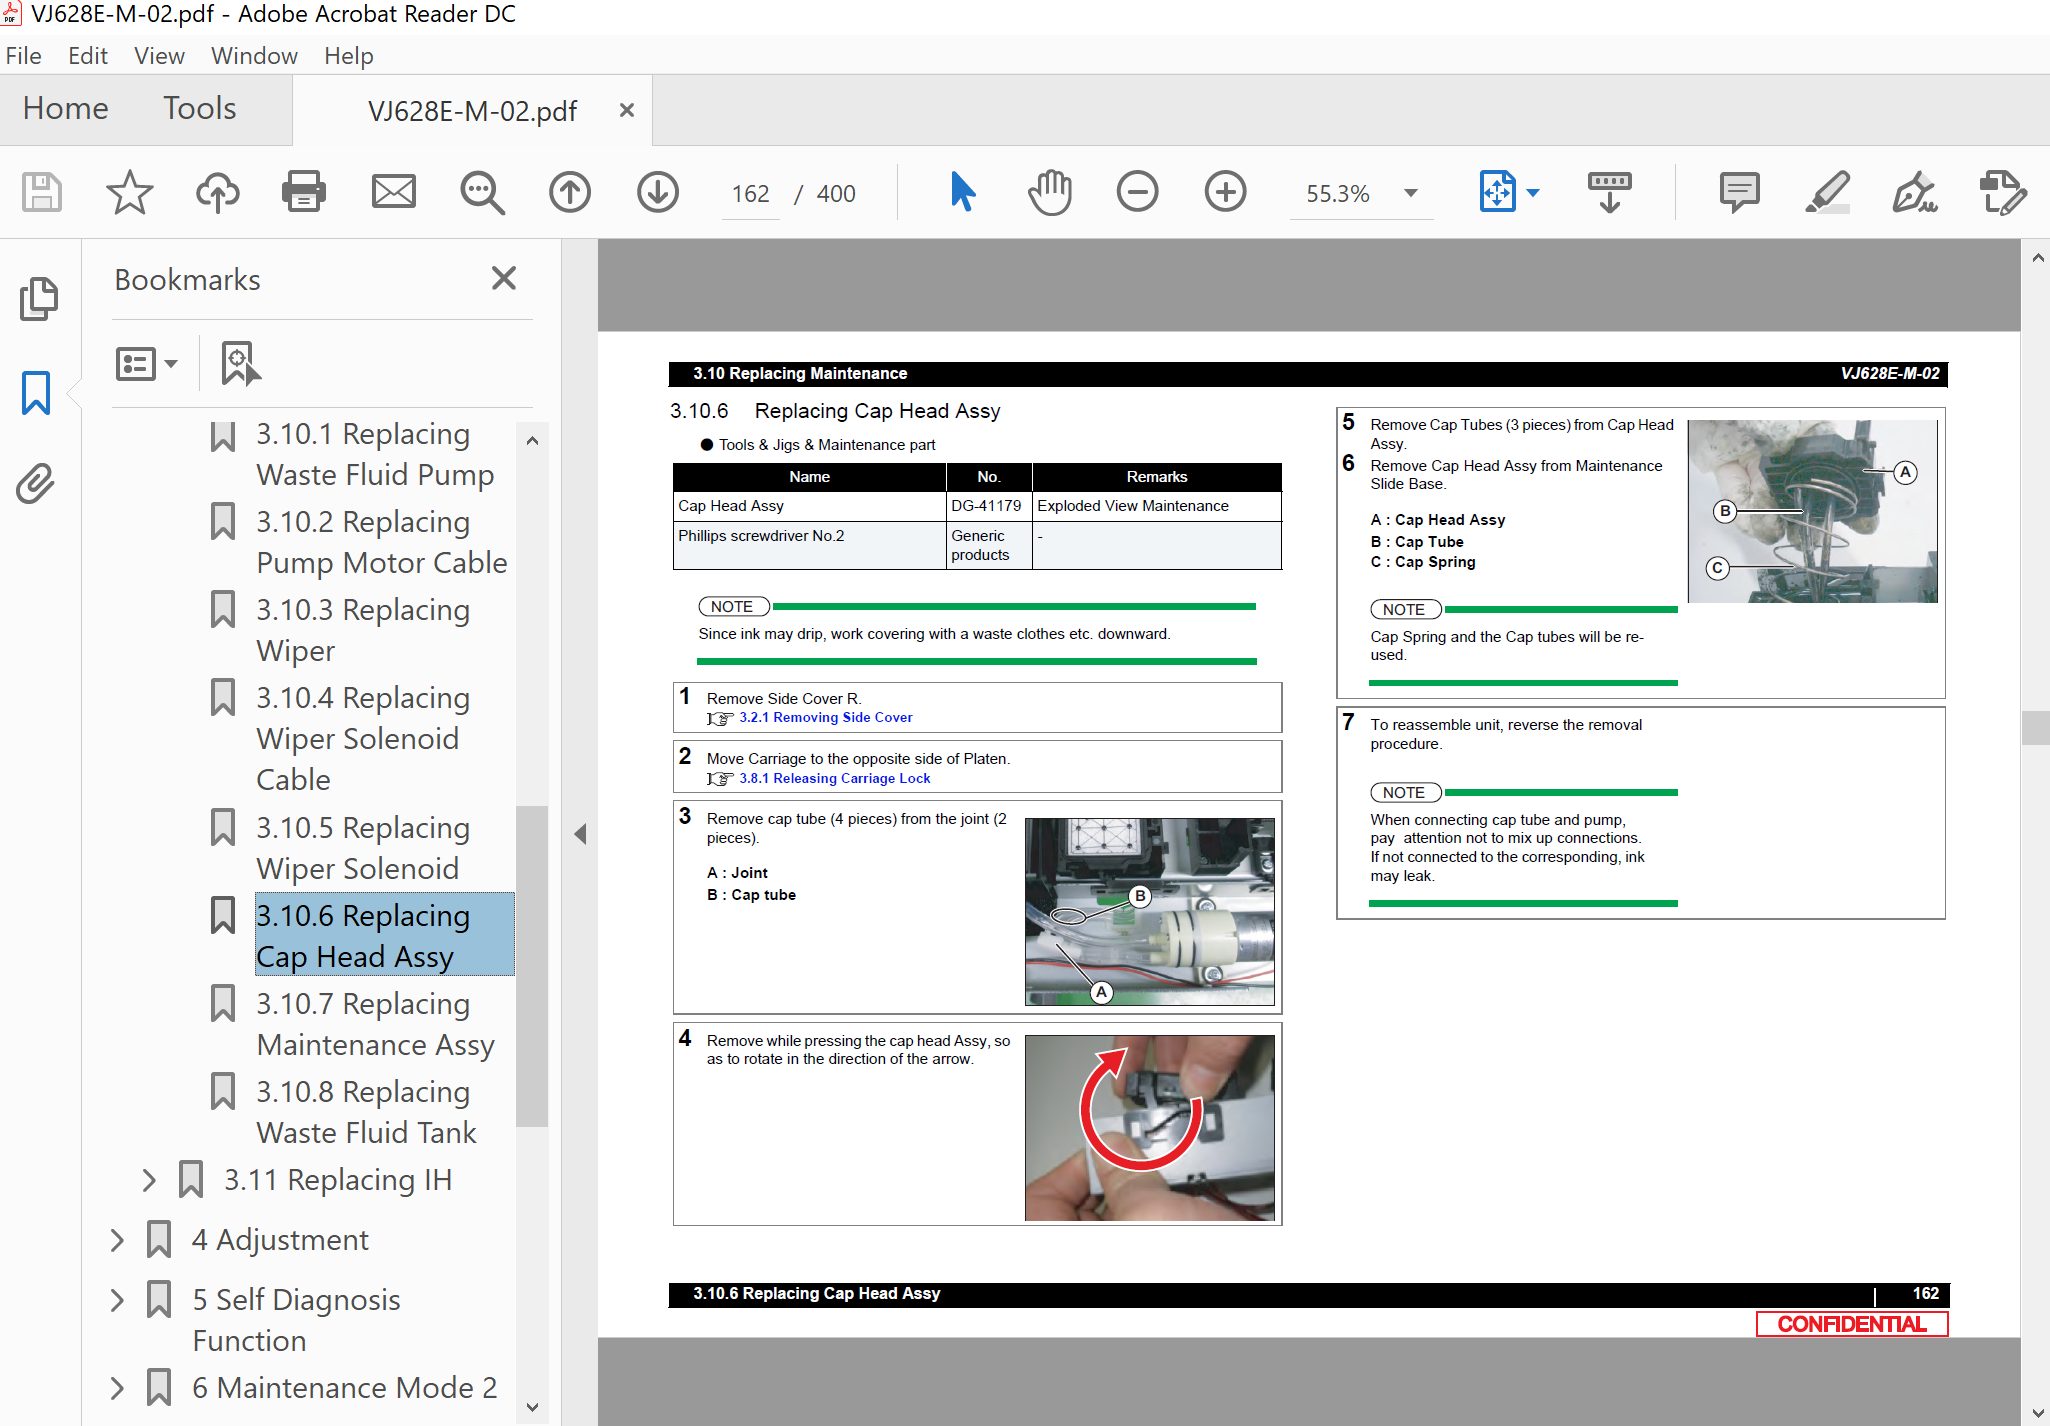Switch to the Home tab
Screen dimensions: 2050x1426
tap(66, 108)
